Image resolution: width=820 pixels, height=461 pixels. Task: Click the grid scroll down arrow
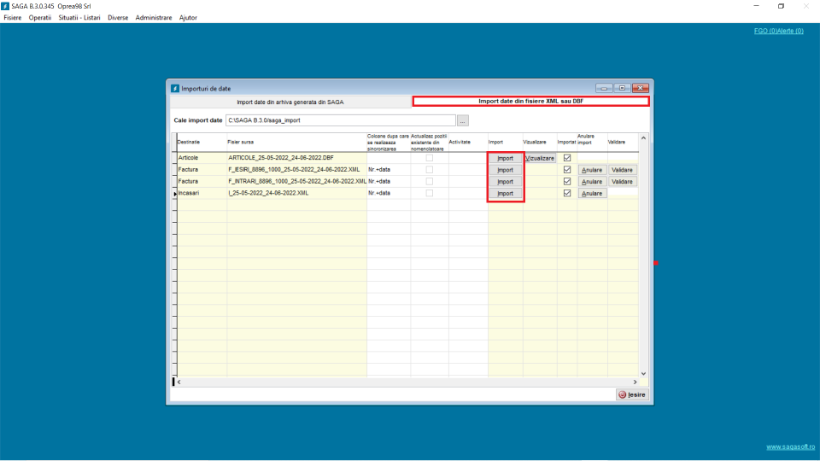(643, 374)
